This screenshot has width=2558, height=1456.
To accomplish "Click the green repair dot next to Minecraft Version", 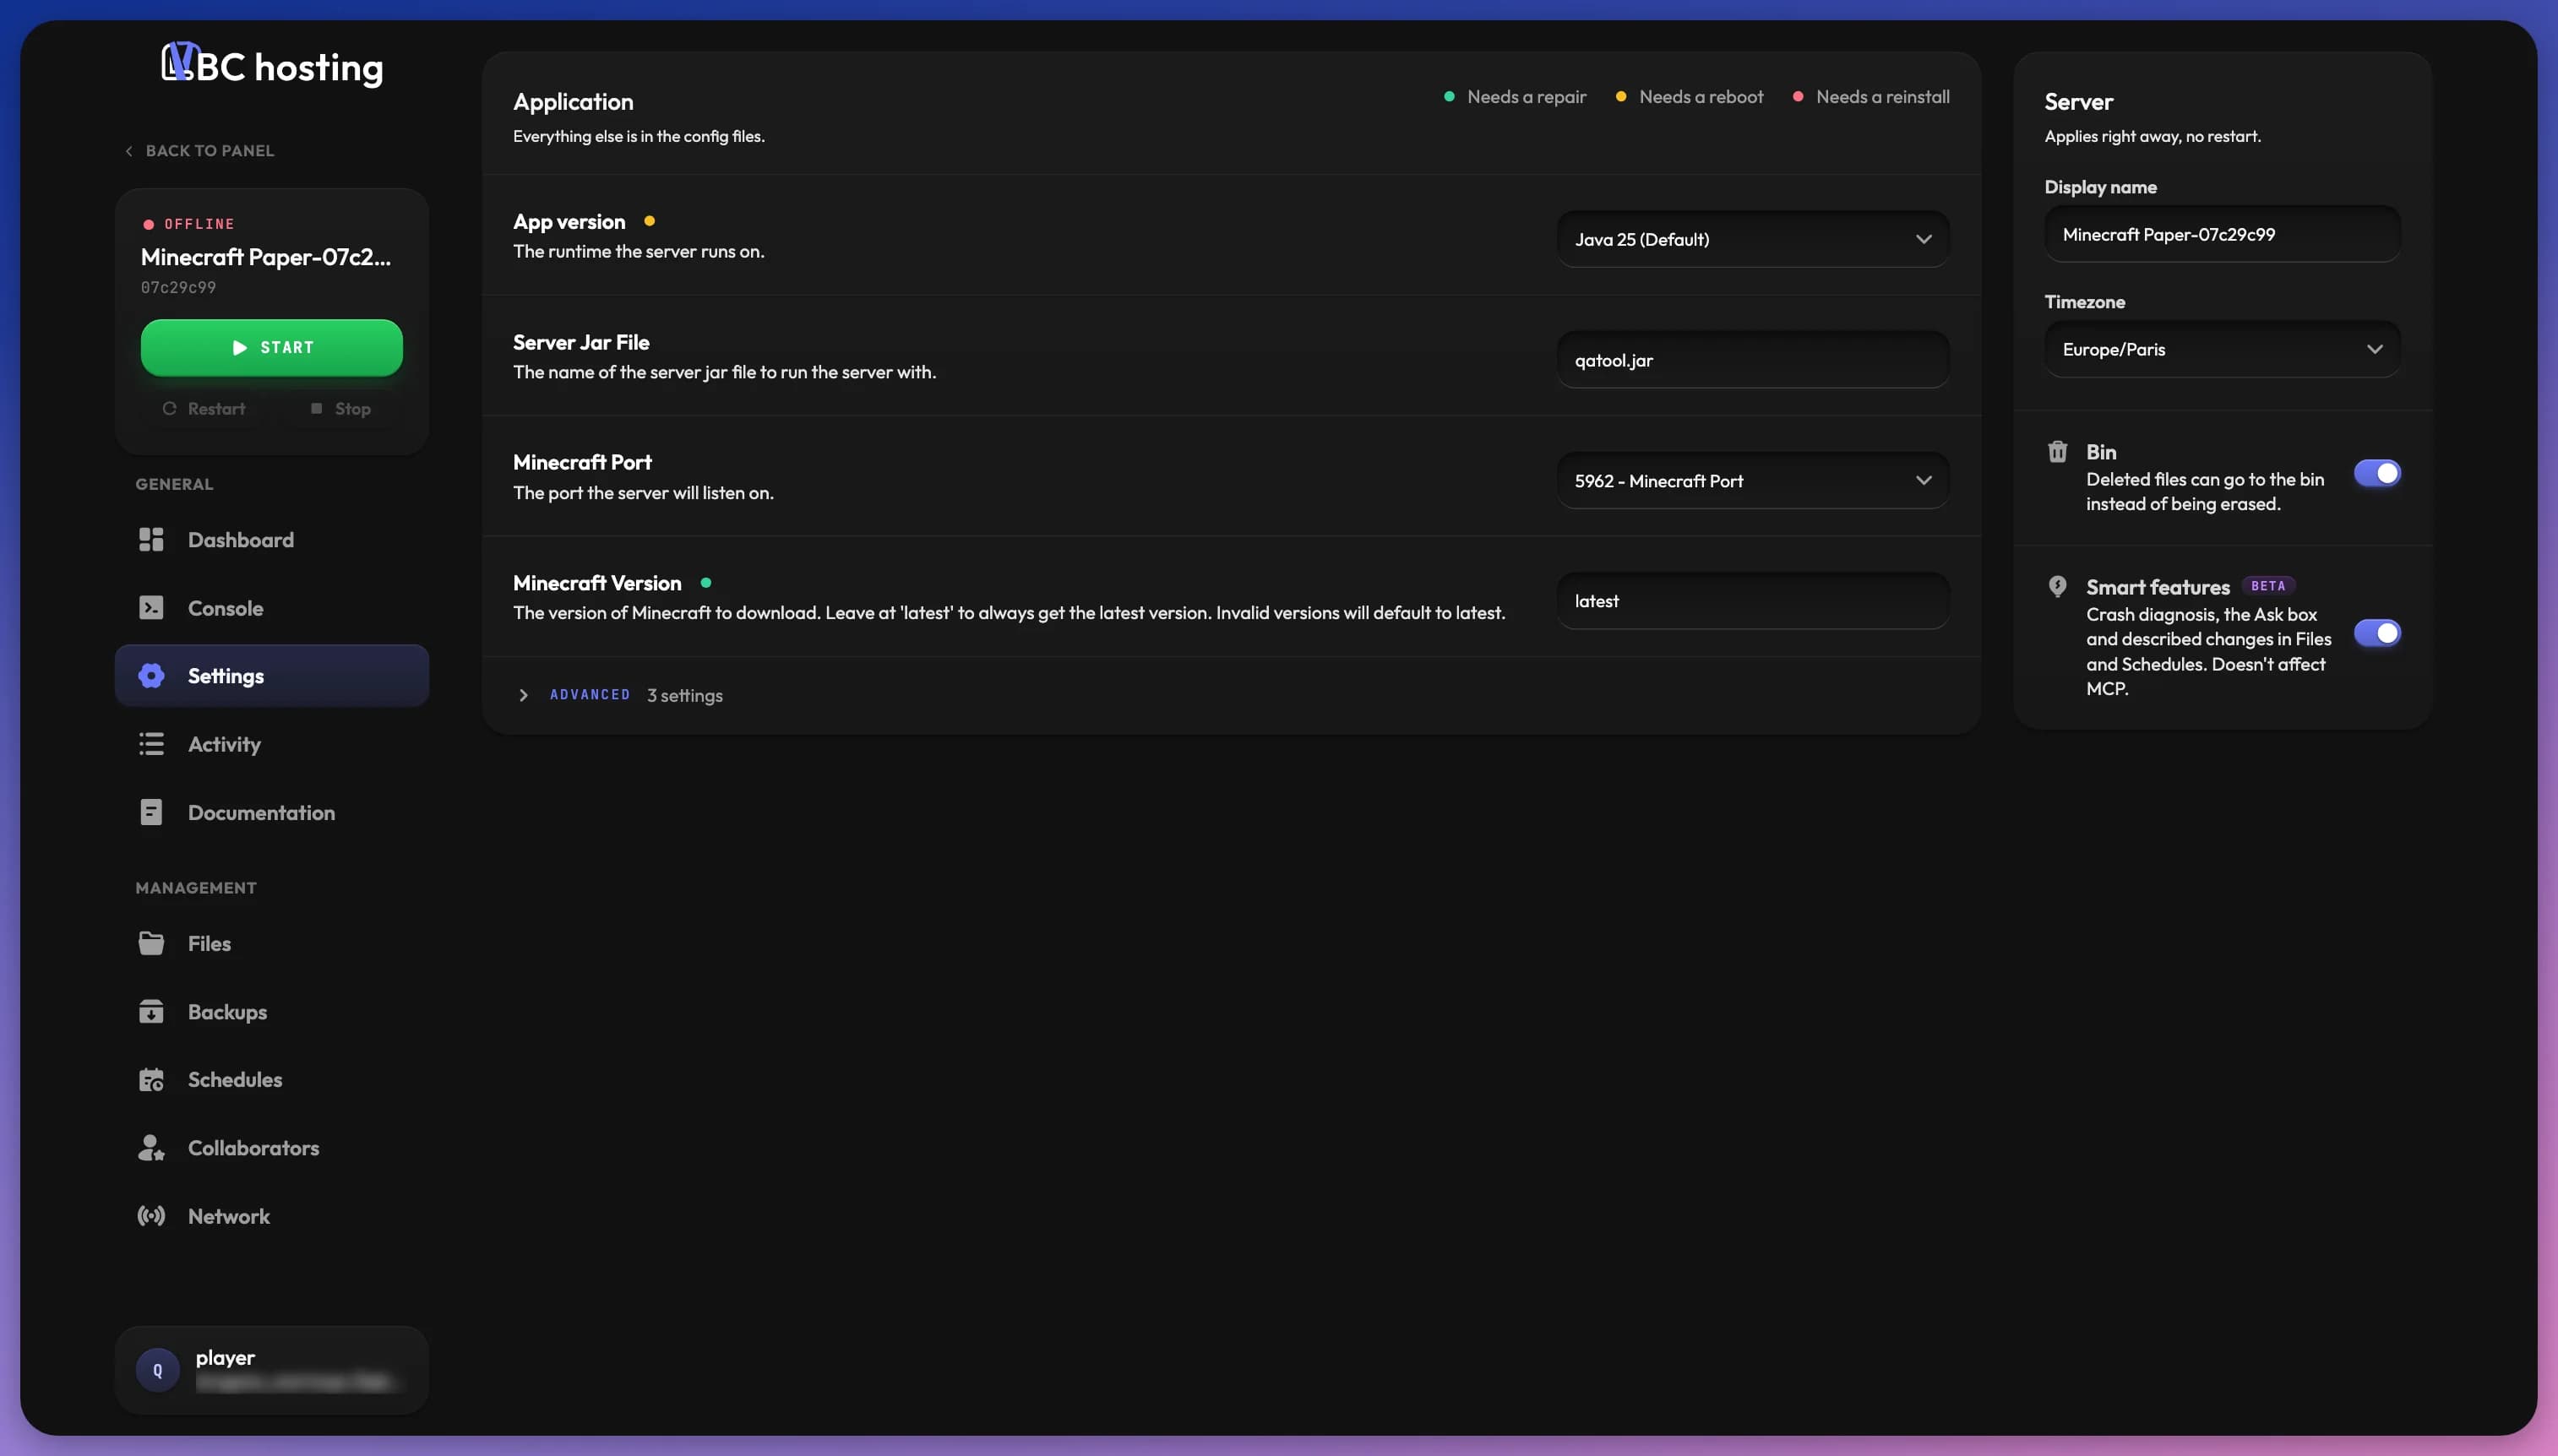I will (706, 582).
